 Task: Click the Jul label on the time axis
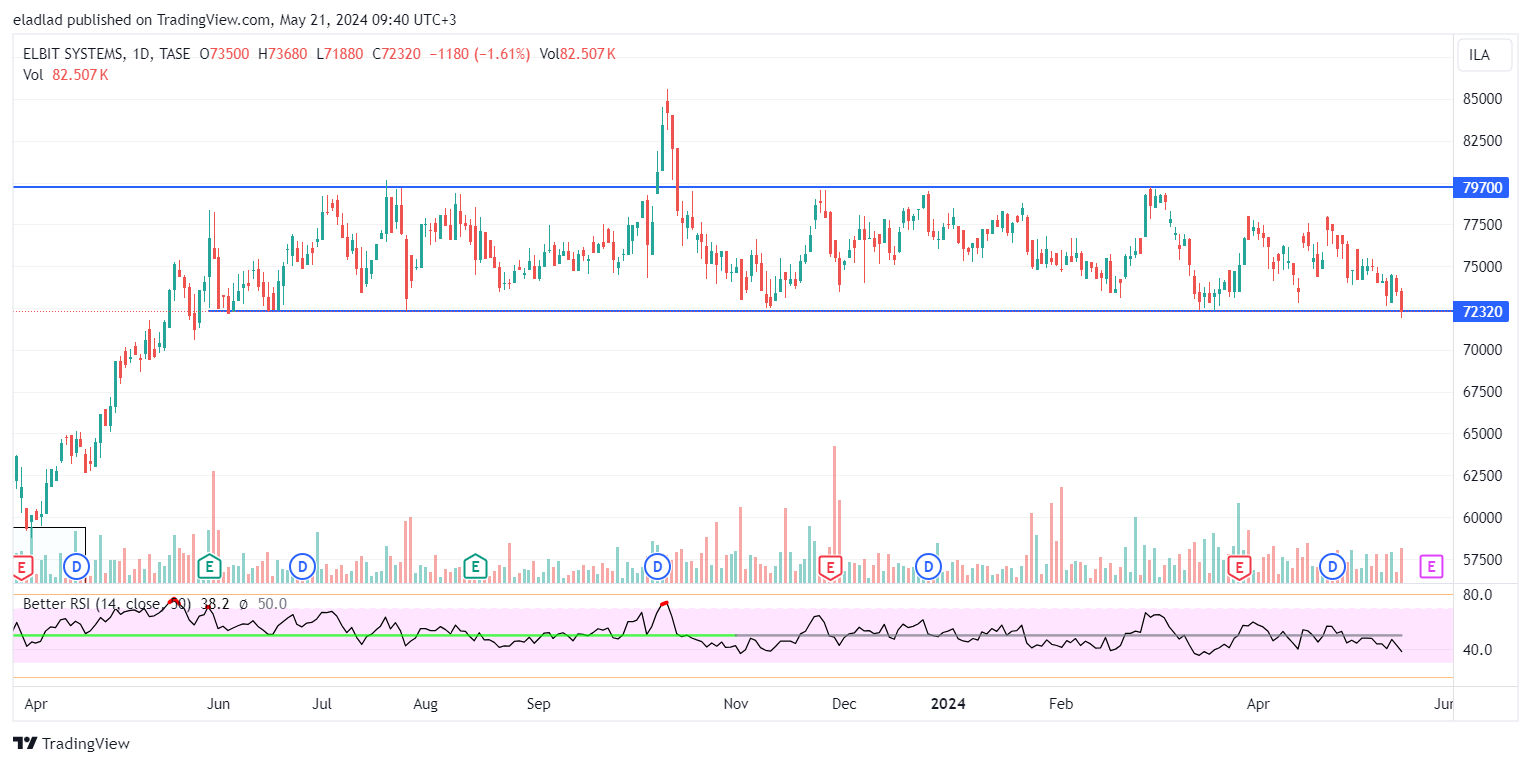pyautogui.click(x=322, y=704)
